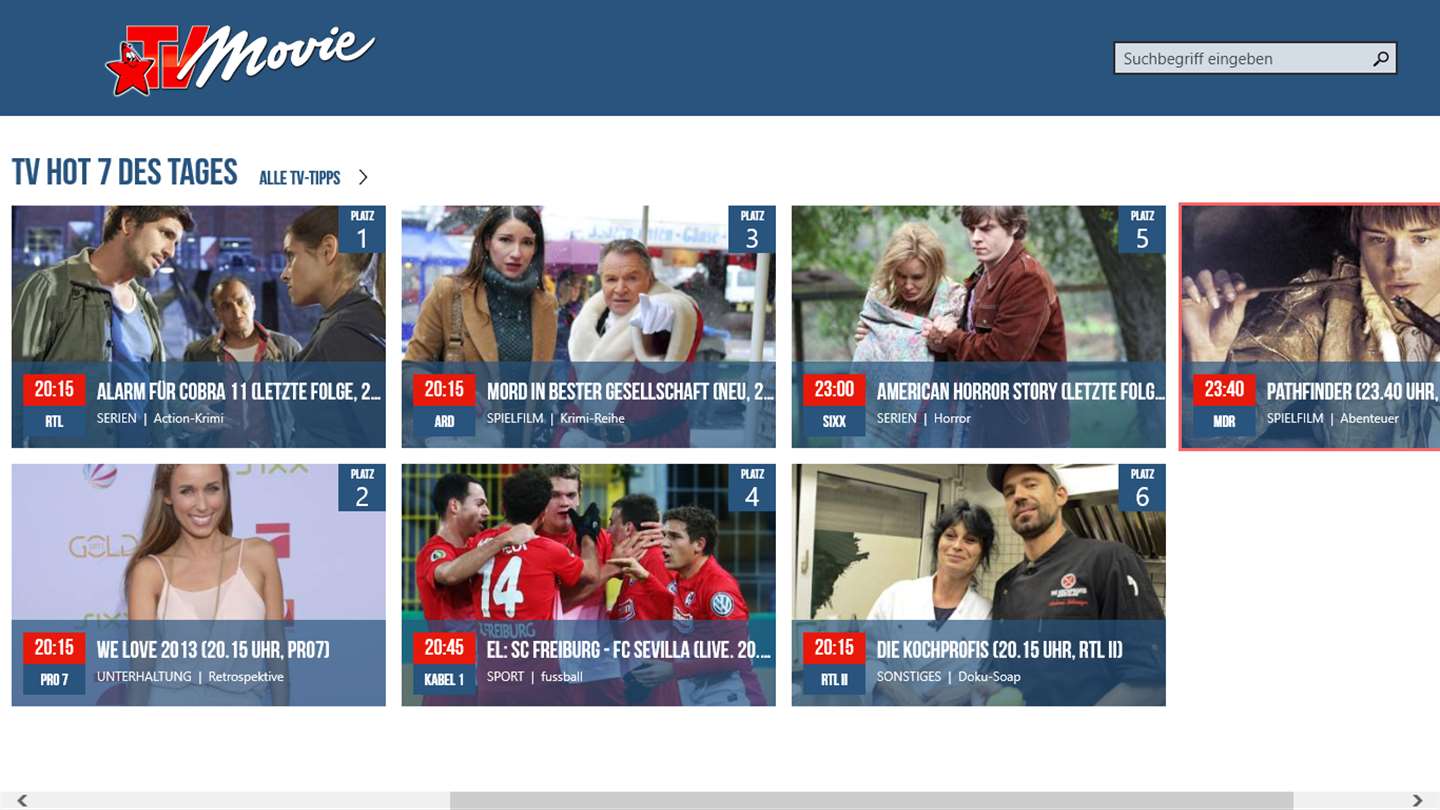Click the Kabel 1 channel label
This screenshot has width=1440, height=810.
click(444, 679)
